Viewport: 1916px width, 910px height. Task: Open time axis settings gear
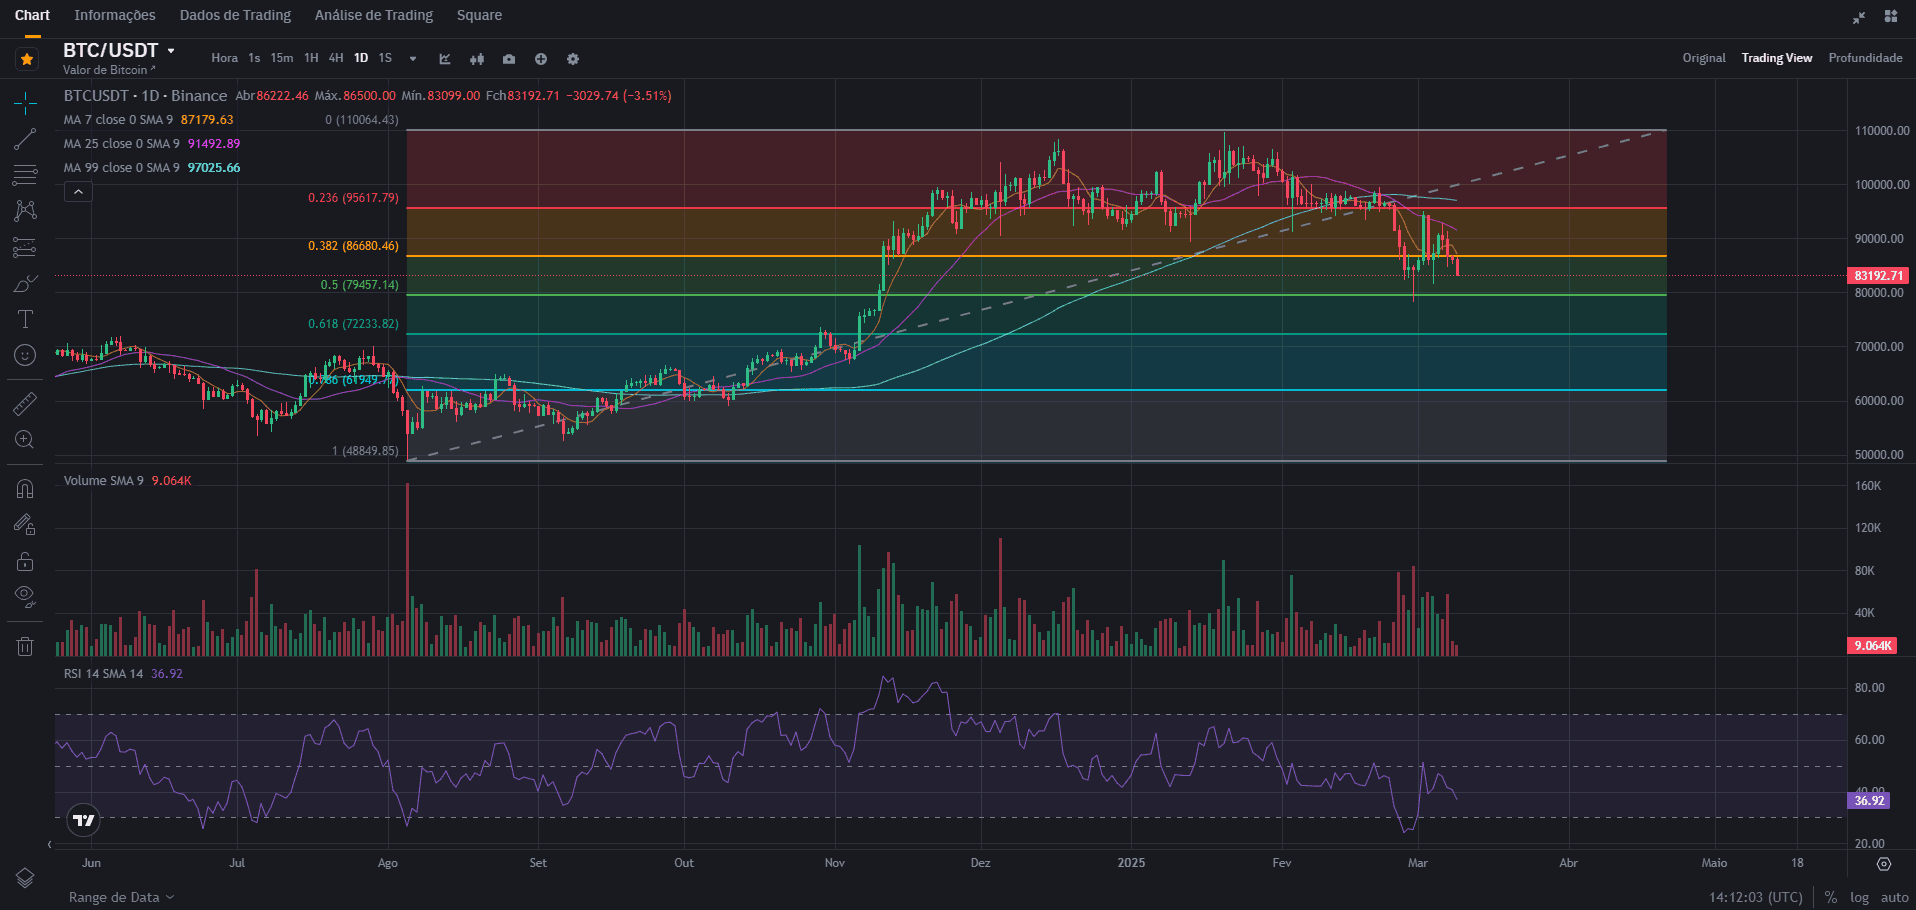1884,863
